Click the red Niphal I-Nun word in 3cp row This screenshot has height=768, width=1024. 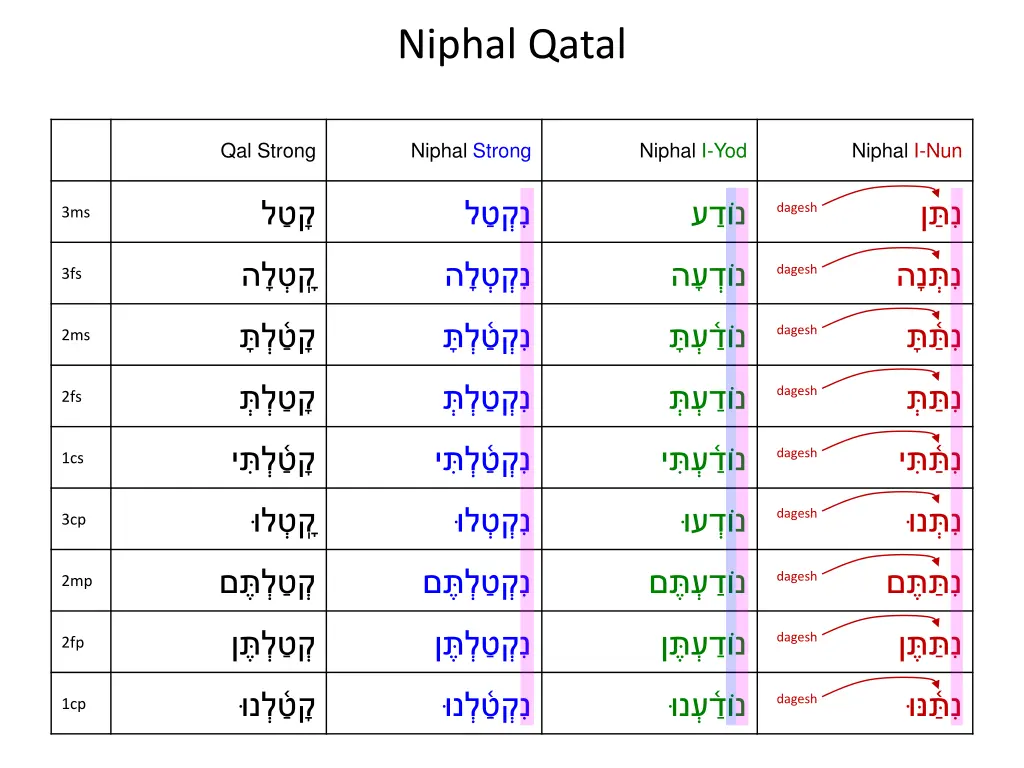(928, 522)
